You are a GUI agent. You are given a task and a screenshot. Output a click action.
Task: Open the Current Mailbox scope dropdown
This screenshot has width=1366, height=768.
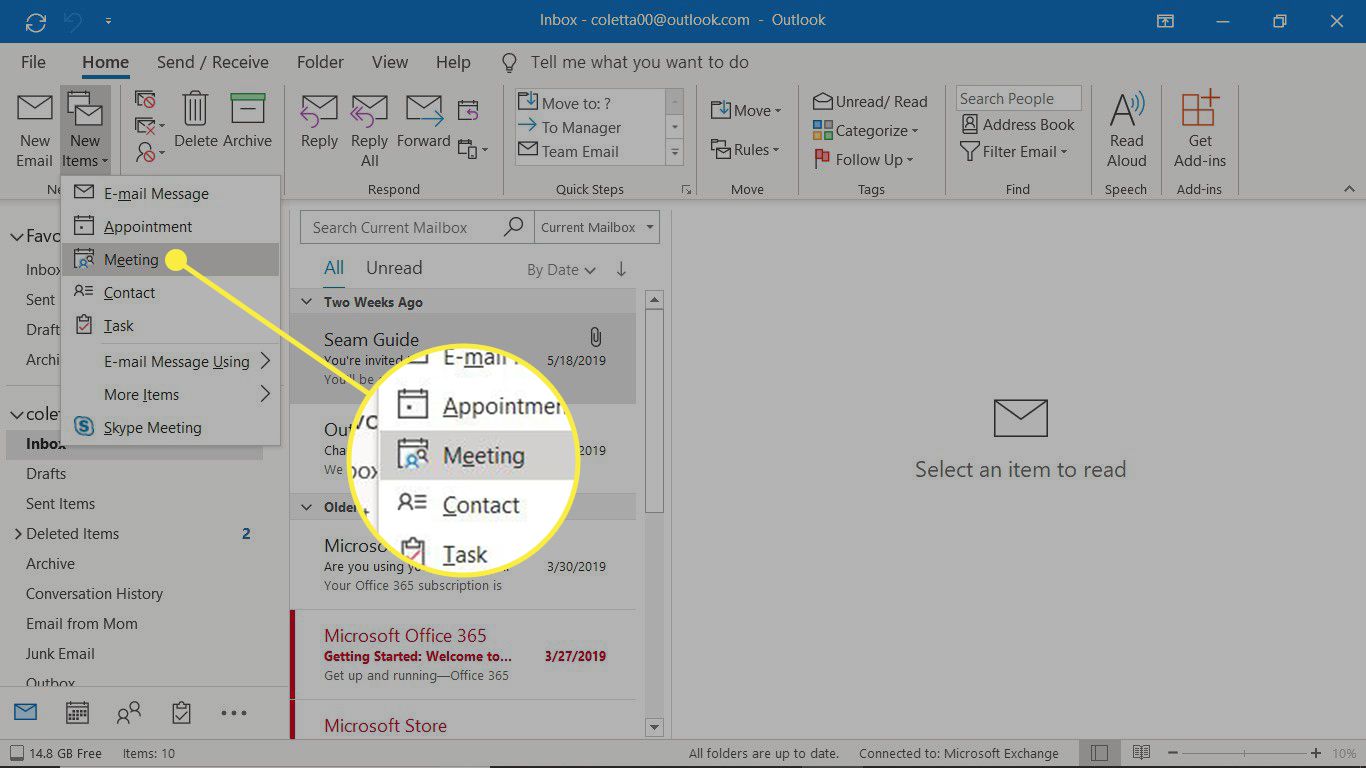pos(597,227)
